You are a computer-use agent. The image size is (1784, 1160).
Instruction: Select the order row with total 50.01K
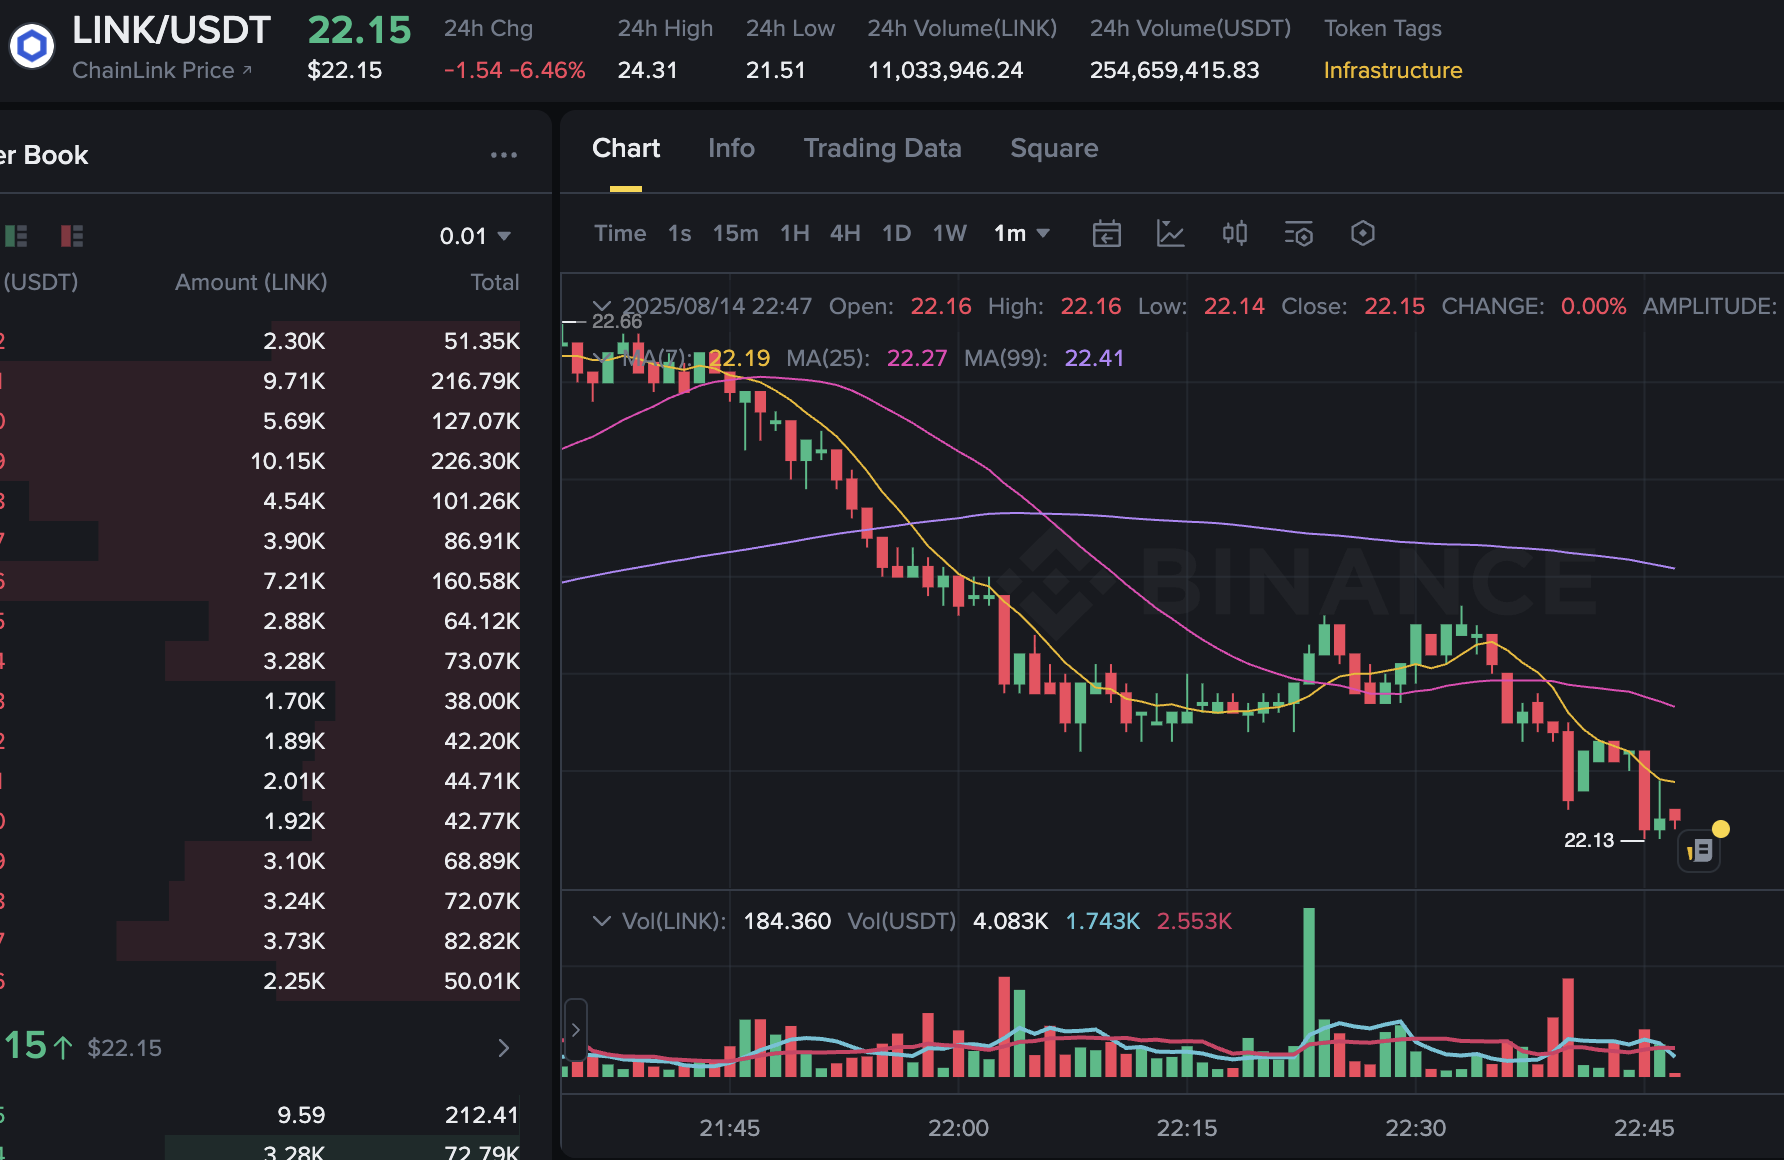pyautogui.click(x=260, y=981)
